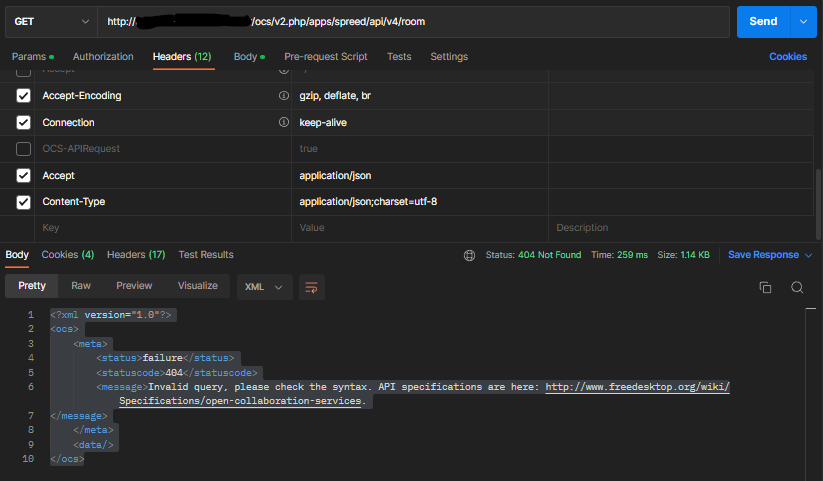
Task: Click the copy response icon
Action: pos(765,287)
